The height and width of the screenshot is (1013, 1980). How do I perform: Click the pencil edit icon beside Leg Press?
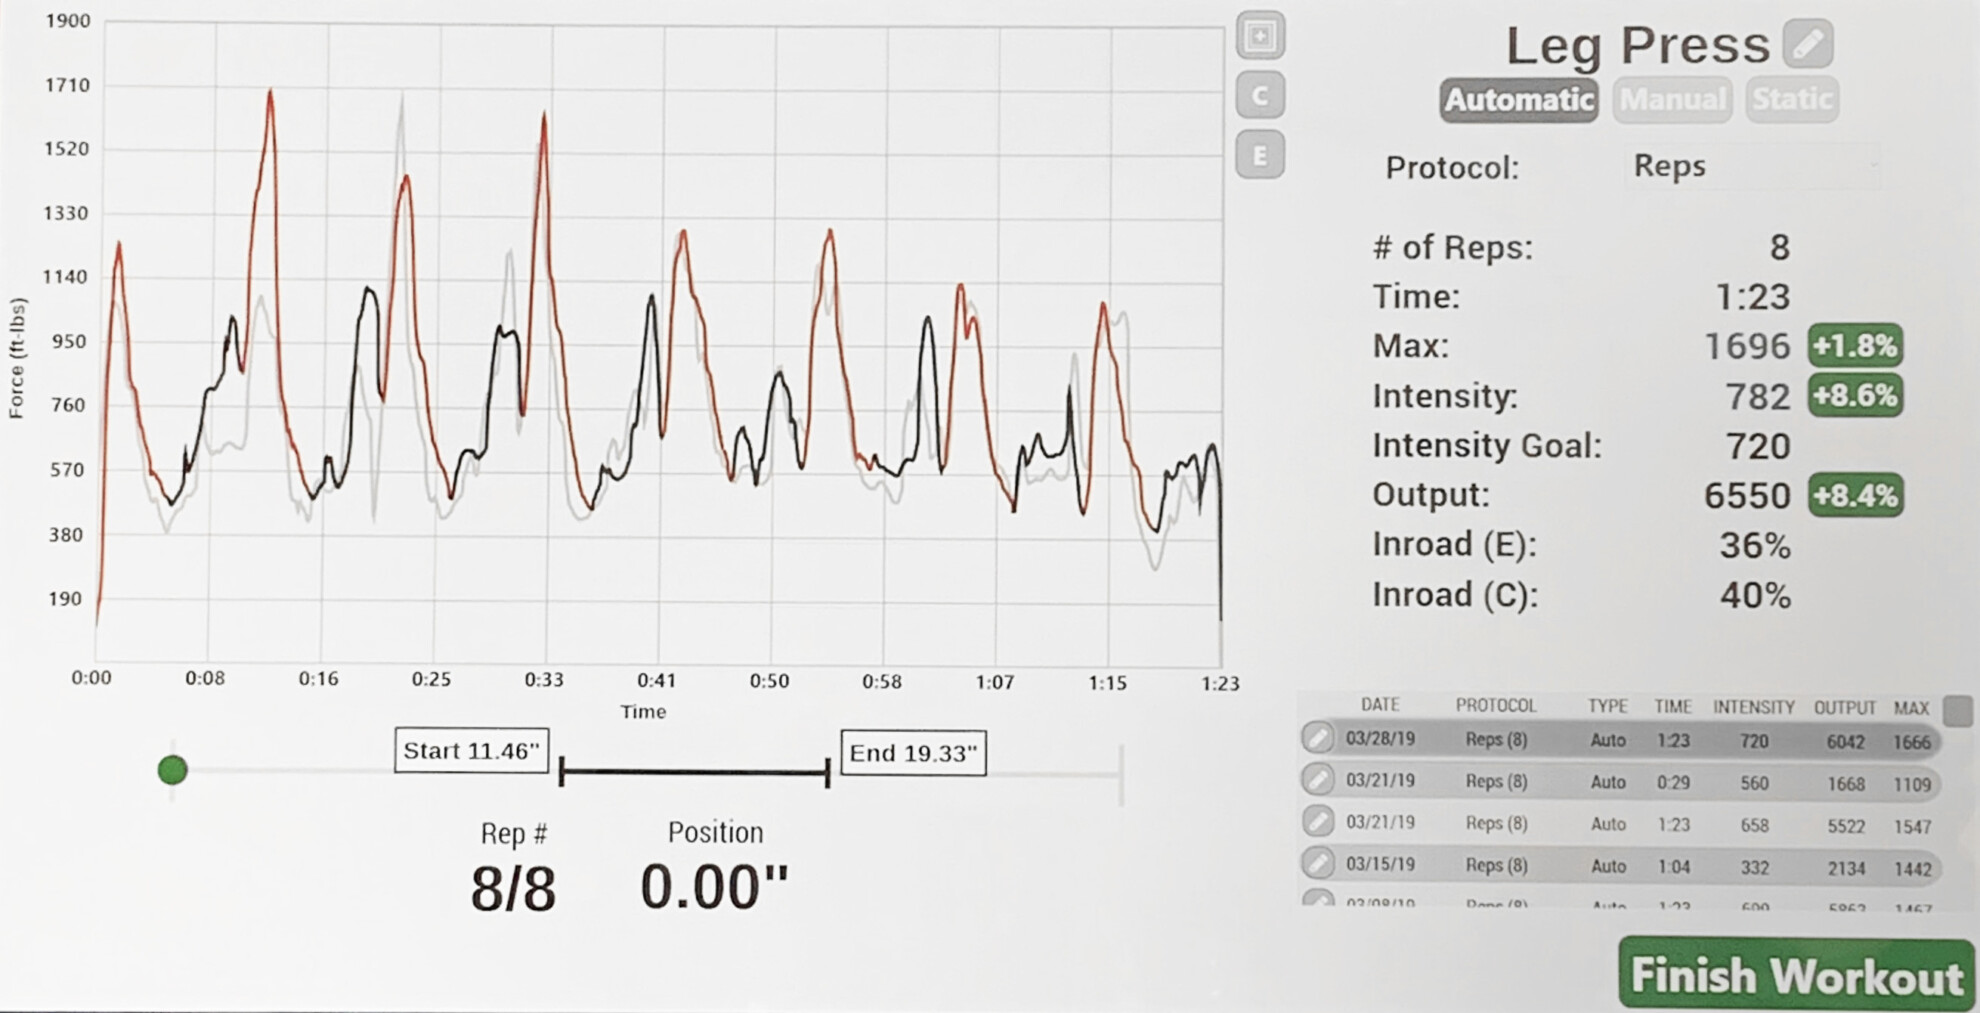[1808, 43]
